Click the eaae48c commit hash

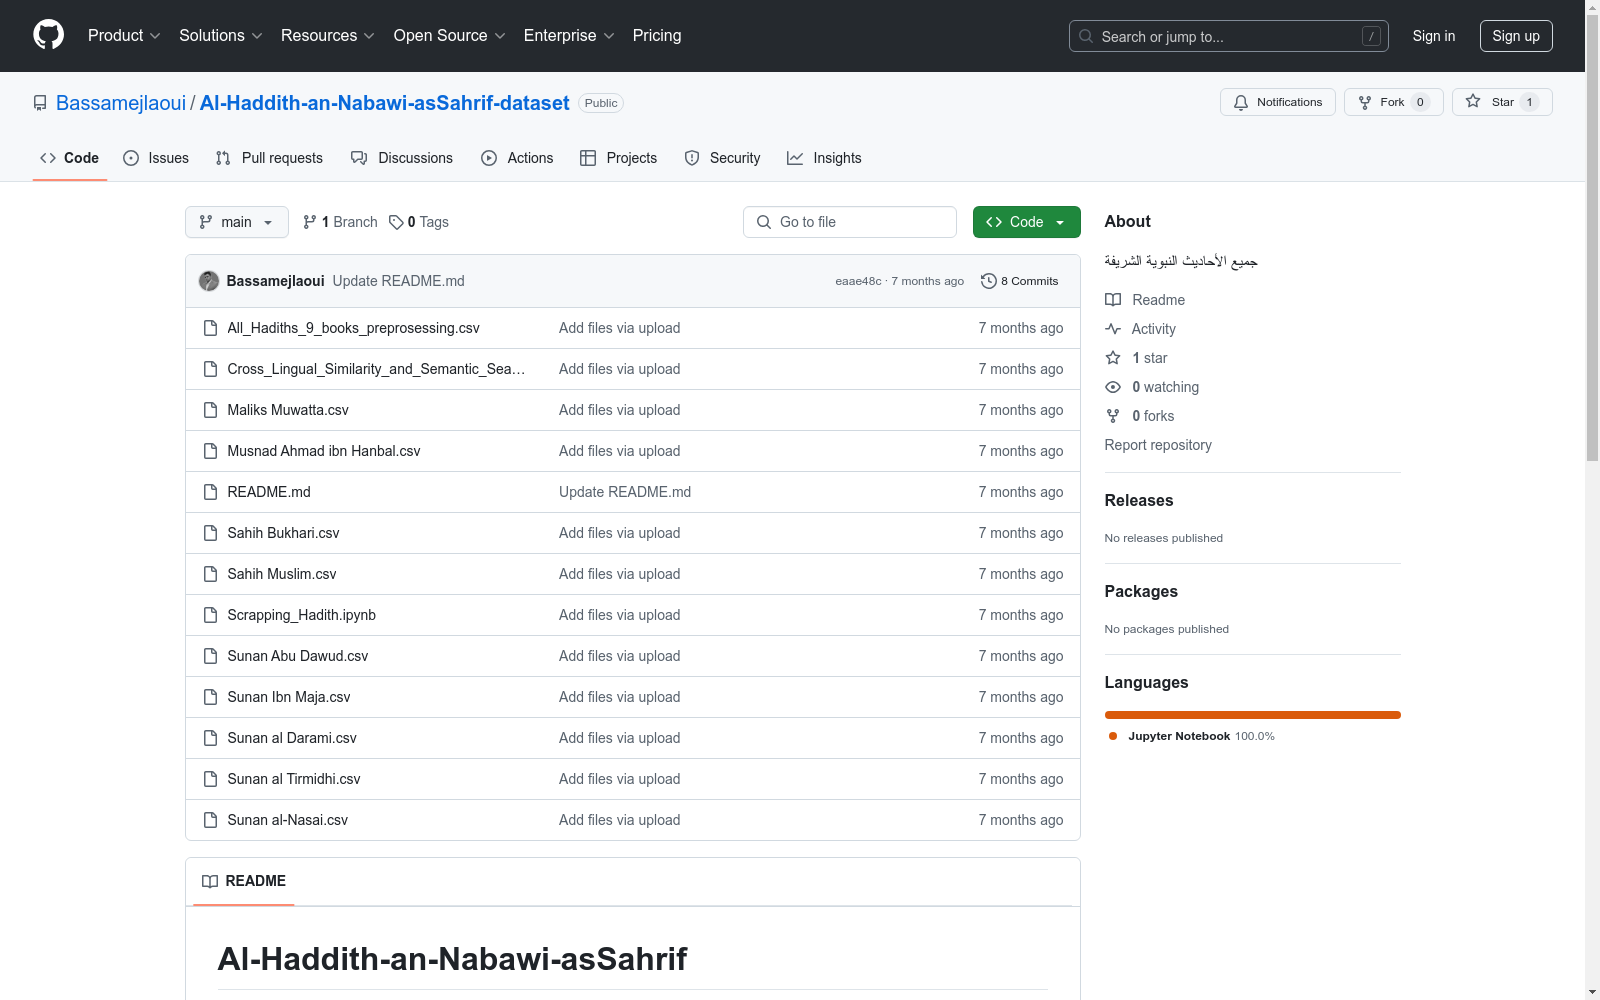click(x=859, y=281)
